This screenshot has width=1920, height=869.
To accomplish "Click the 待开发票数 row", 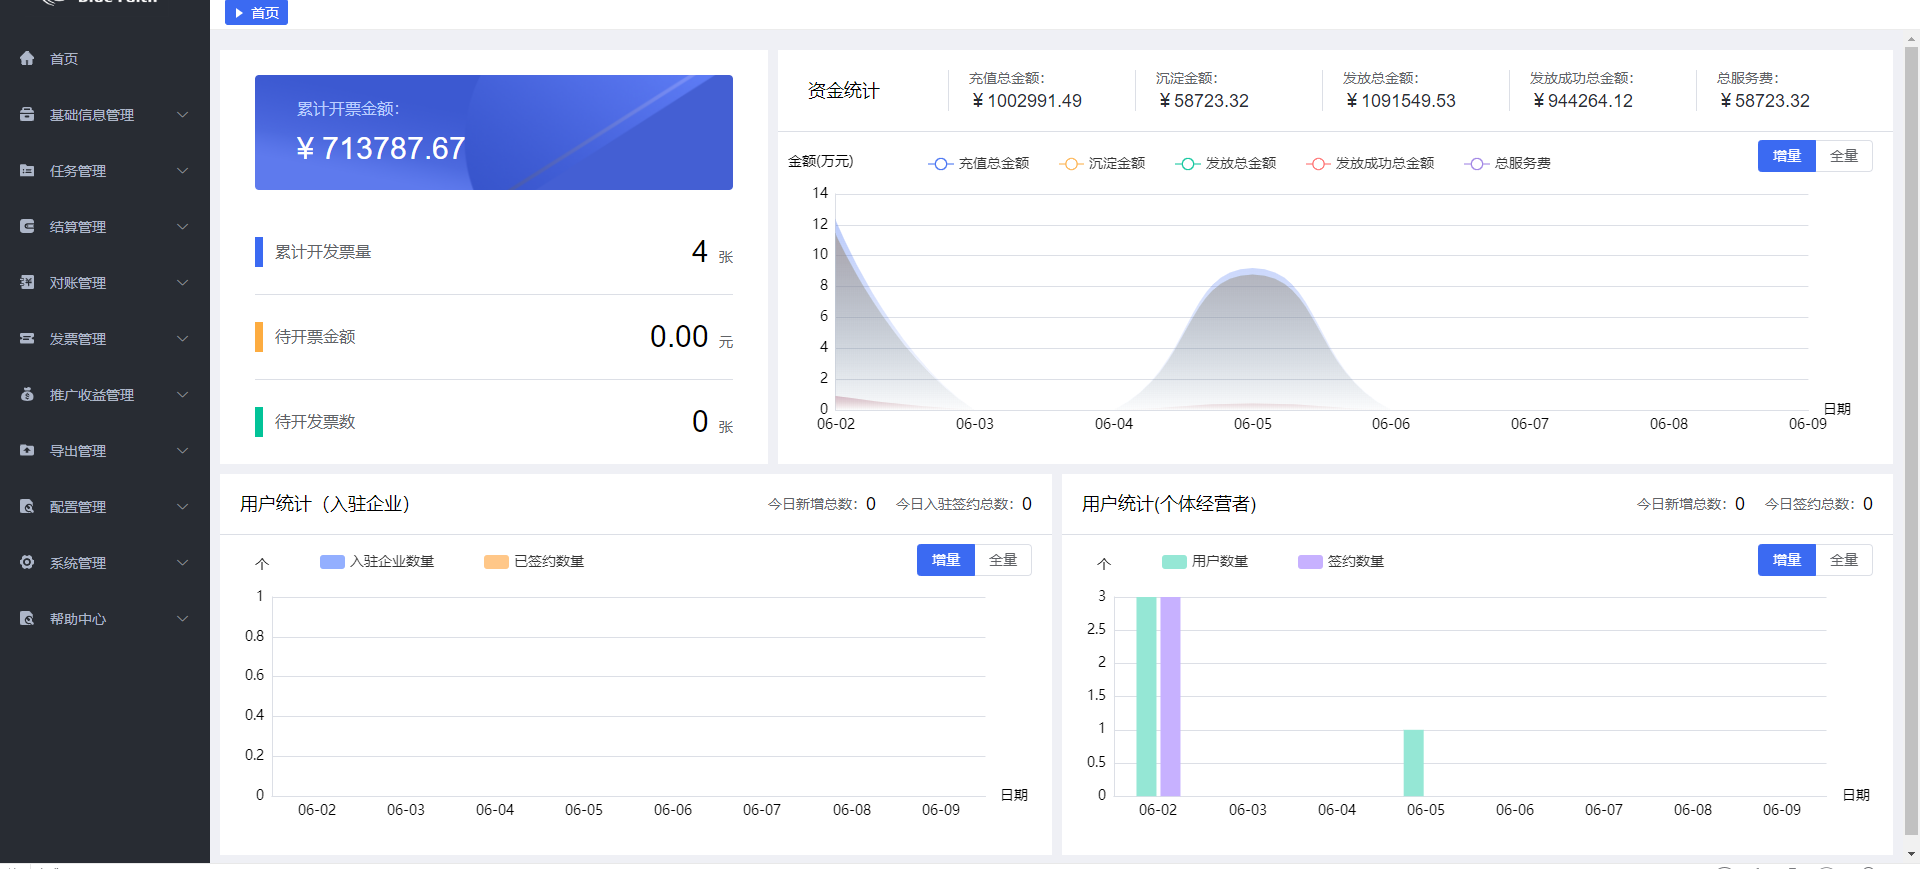I will 494,422.
